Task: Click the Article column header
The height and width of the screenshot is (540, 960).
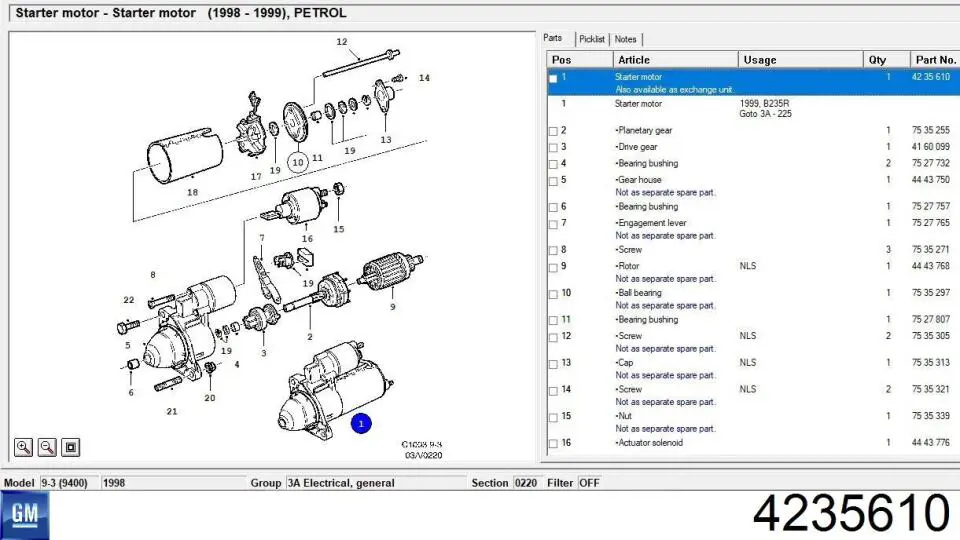Action: pos(675,60)
